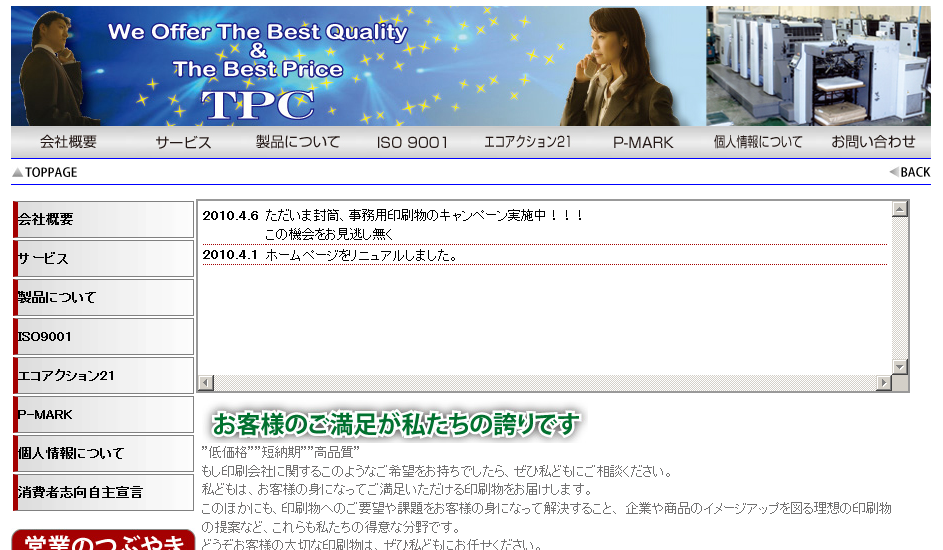Click the 営業のつぶやき red banner
Image resolution: width=943 pixels, height=550 pixels.
(x=103, y=540)
